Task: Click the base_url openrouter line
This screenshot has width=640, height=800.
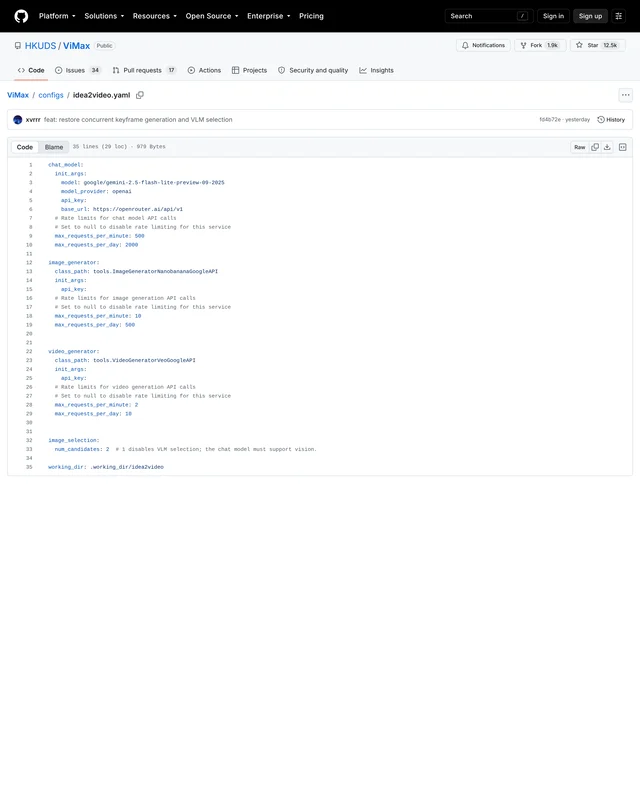Action: 121,209
